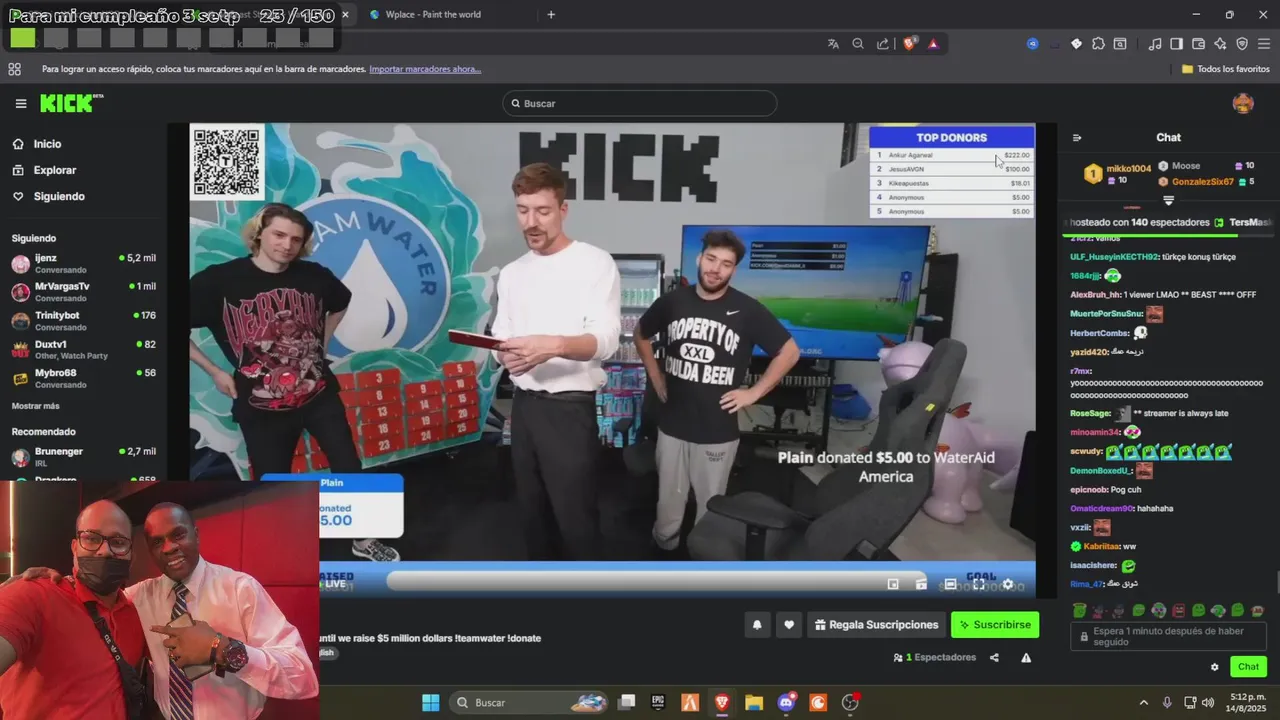Click the chat panel scrollbar
Viewport: 1280px width, 720px height.
(1276, 582)
